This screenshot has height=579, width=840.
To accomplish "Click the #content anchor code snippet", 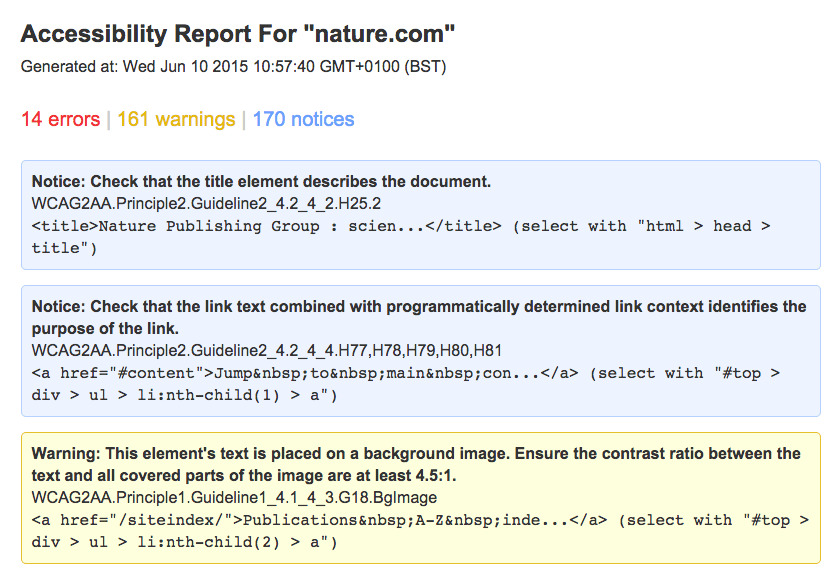I will coord(305,373).
